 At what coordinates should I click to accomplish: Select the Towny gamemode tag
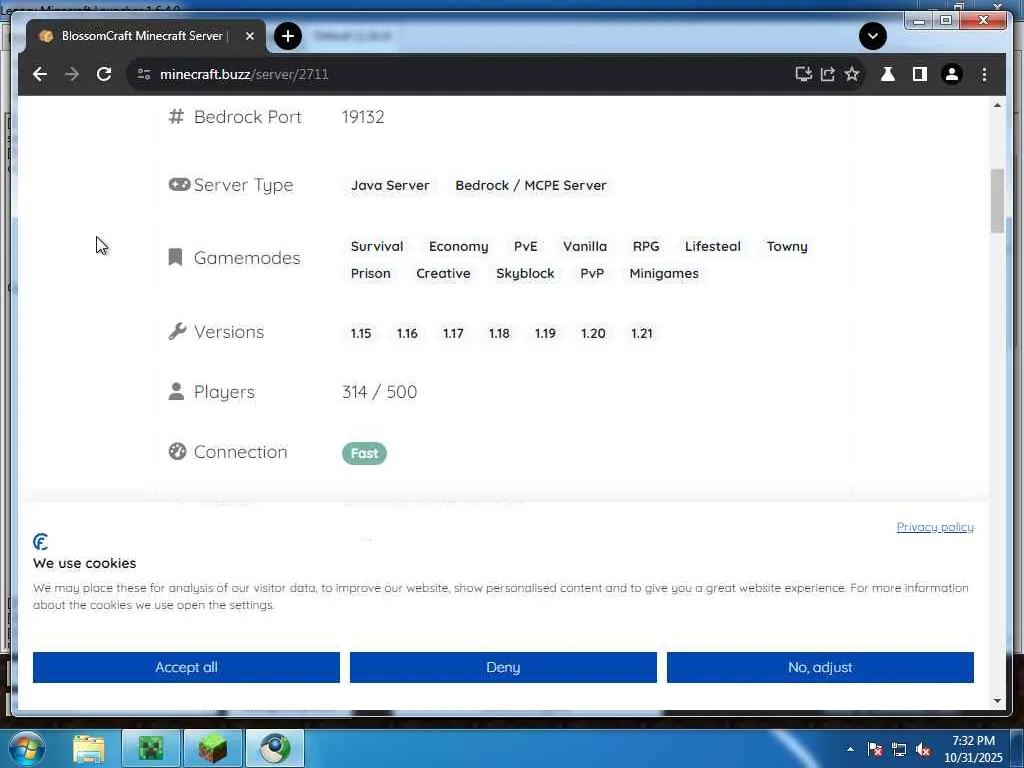point(787,247)
